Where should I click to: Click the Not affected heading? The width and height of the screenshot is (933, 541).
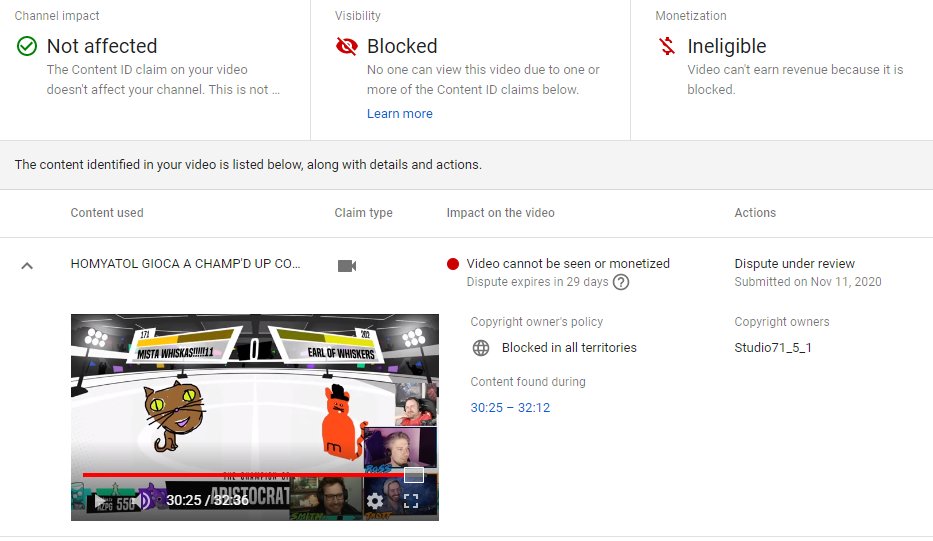point(102,46)
